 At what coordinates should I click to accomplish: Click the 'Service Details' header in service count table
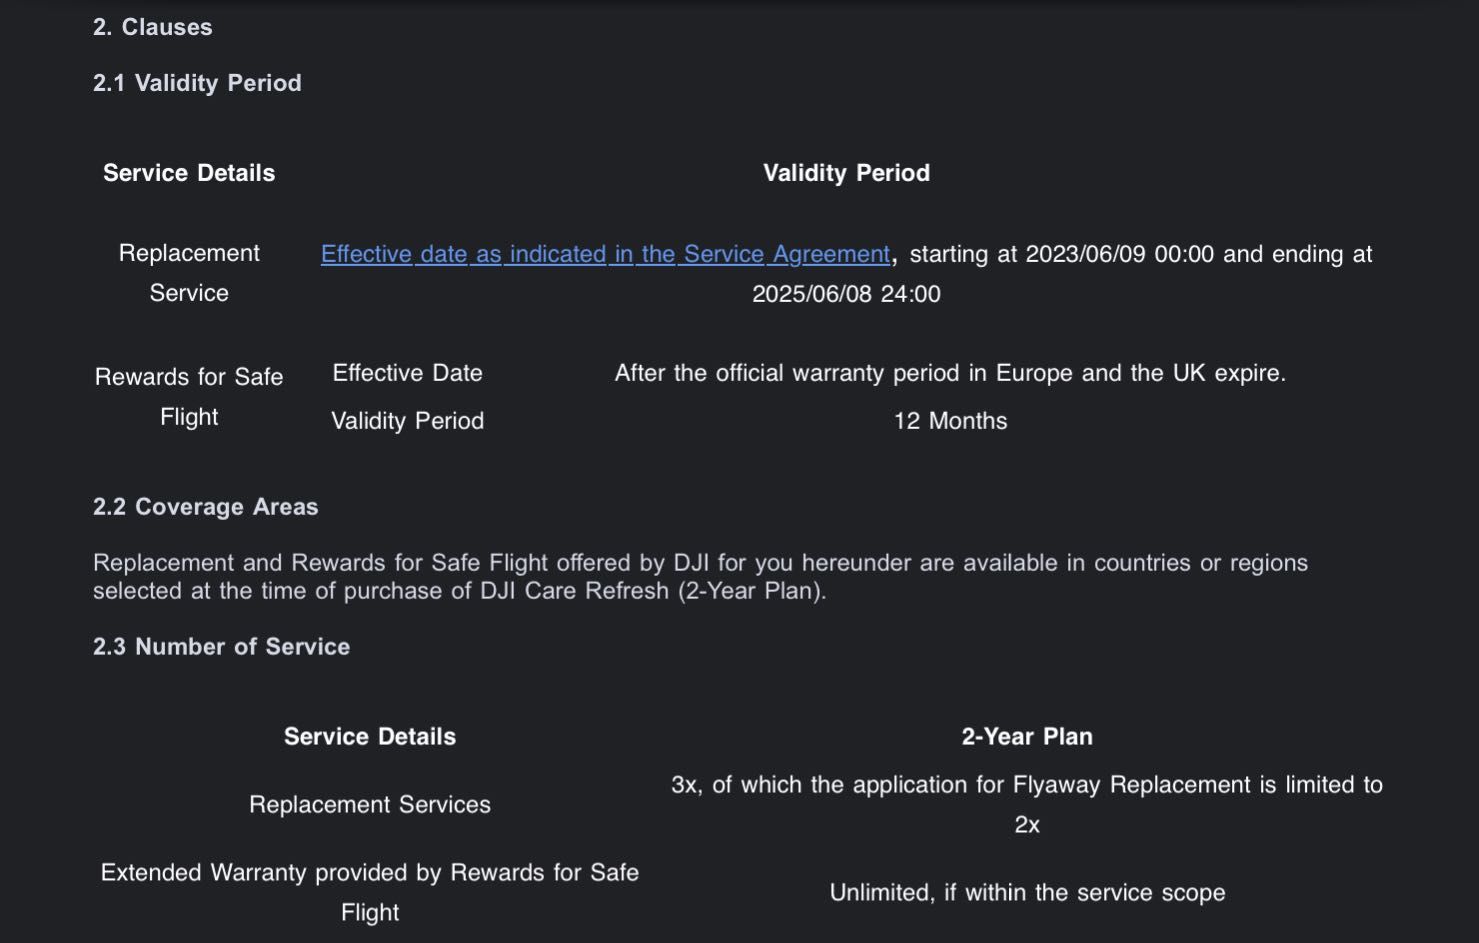(370, 737)
